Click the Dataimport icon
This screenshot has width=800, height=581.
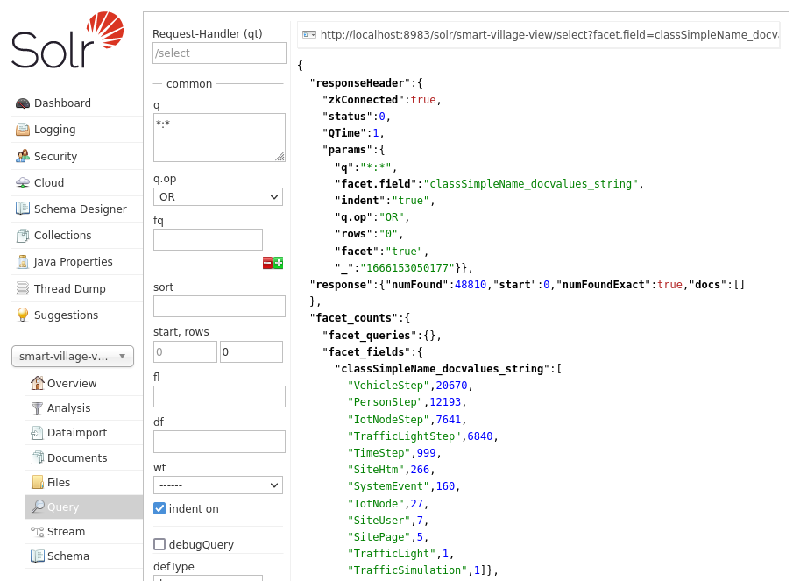pos(37,433)
